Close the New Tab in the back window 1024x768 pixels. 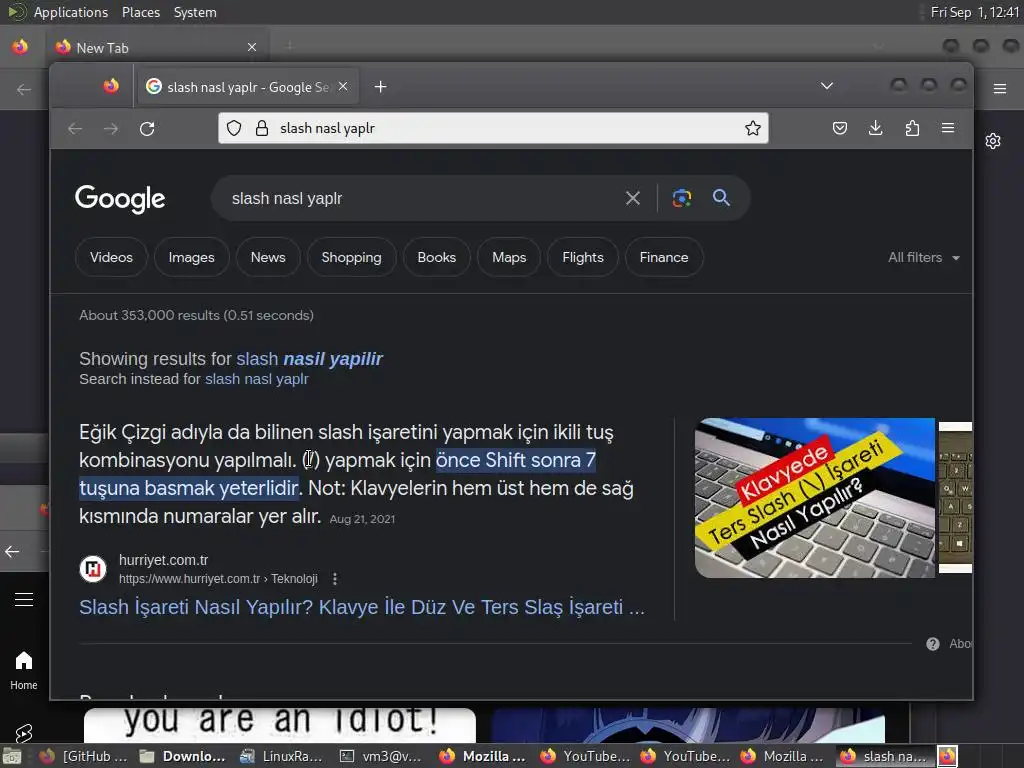click(x=252, y=47)
